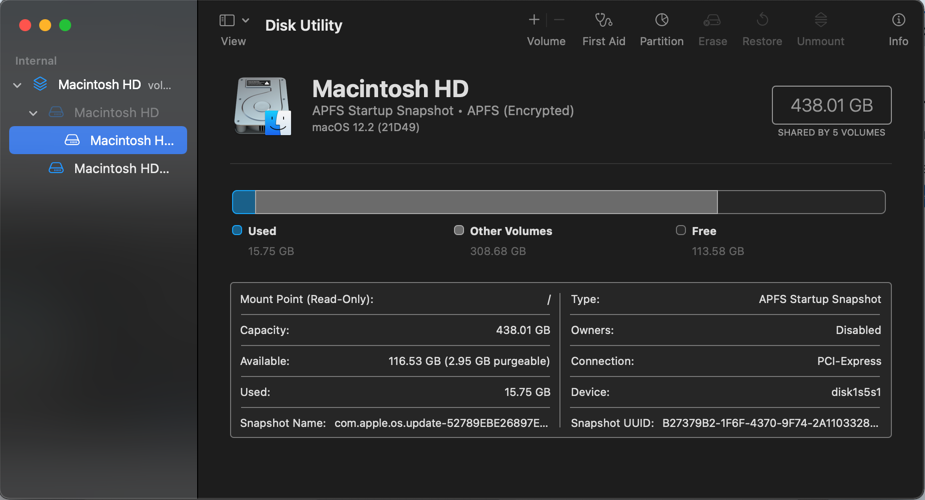Click the macOS 12.2 (21D49) text
The image size is (925, 500).
366,127
